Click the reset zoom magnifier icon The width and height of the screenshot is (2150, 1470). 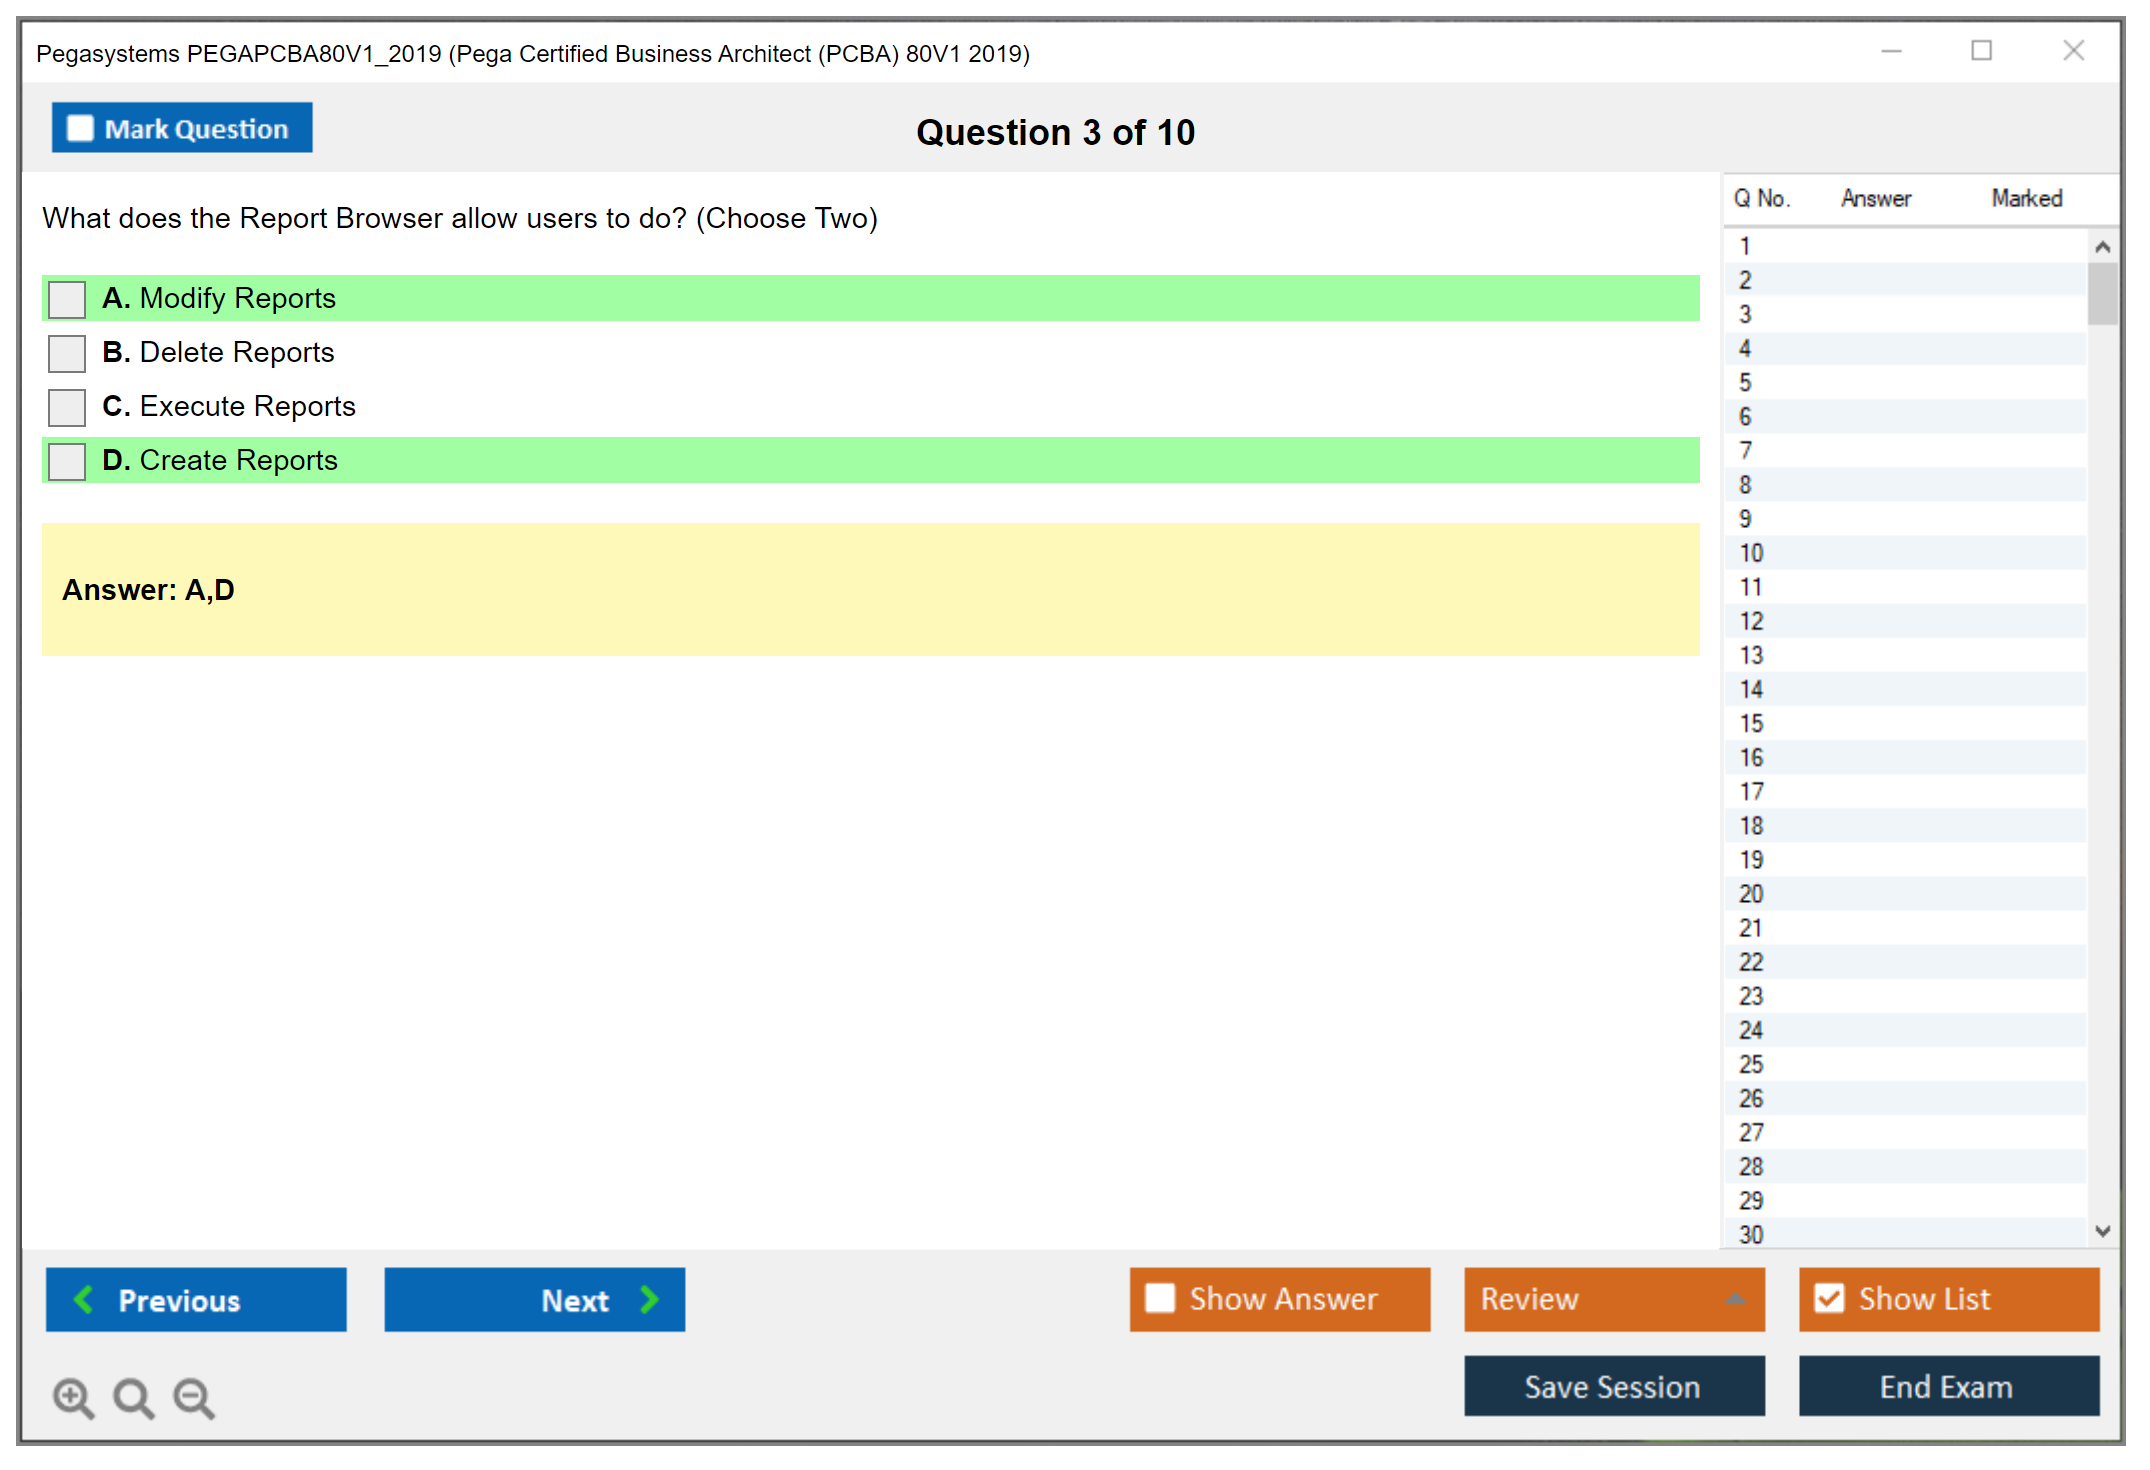[133, 1397]
